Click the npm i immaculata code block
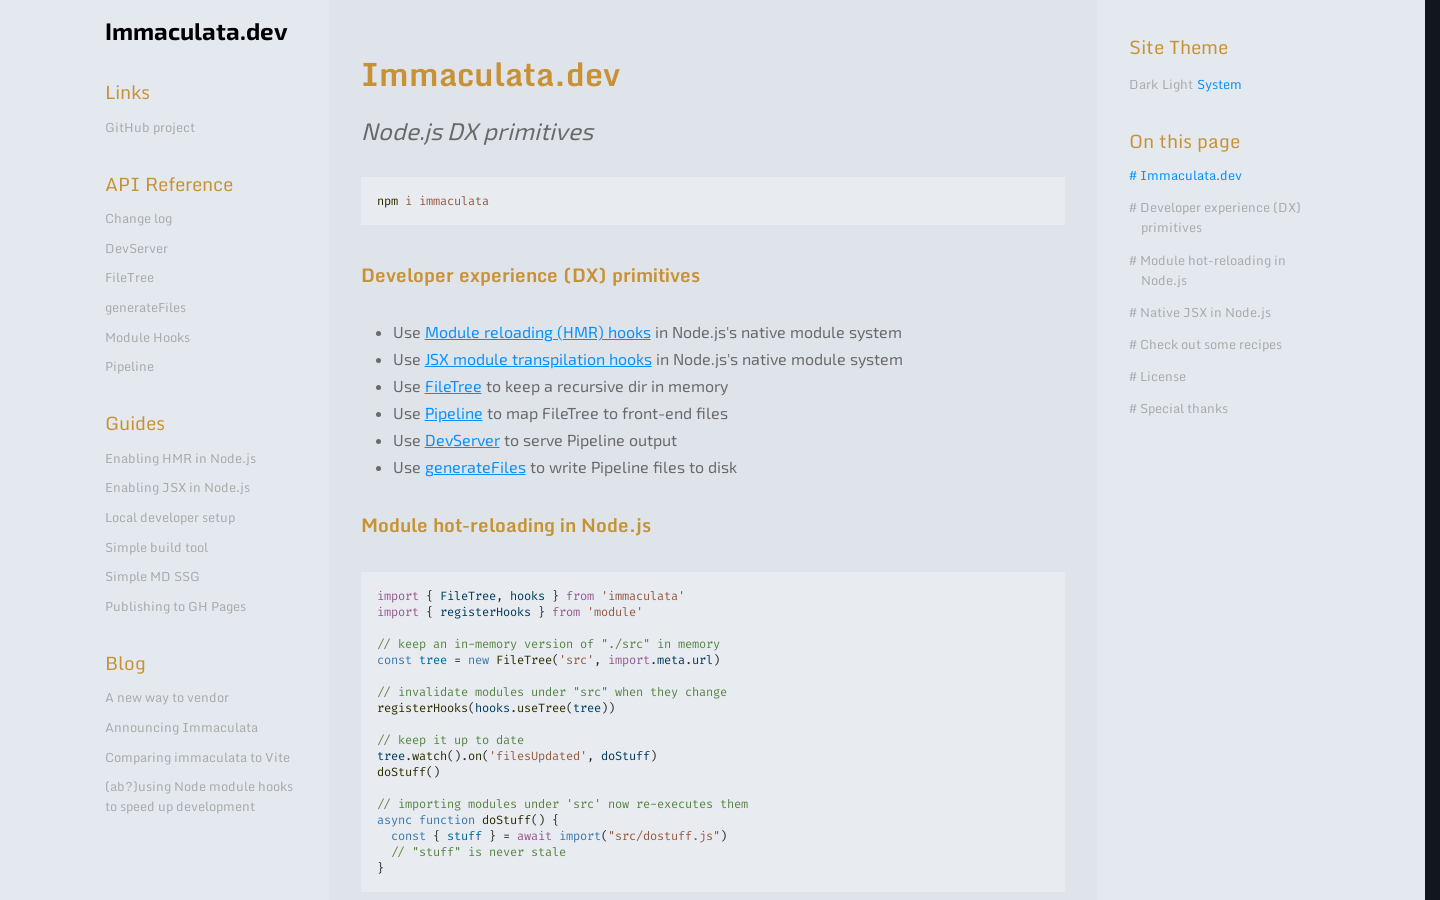1440x900 pixels. [713, 201]
